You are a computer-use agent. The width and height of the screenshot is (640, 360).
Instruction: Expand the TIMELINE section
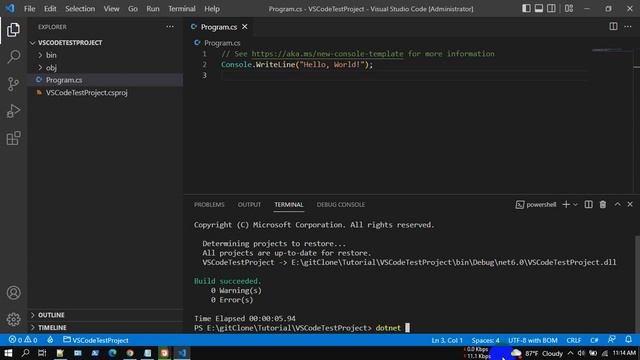(105, 328)
